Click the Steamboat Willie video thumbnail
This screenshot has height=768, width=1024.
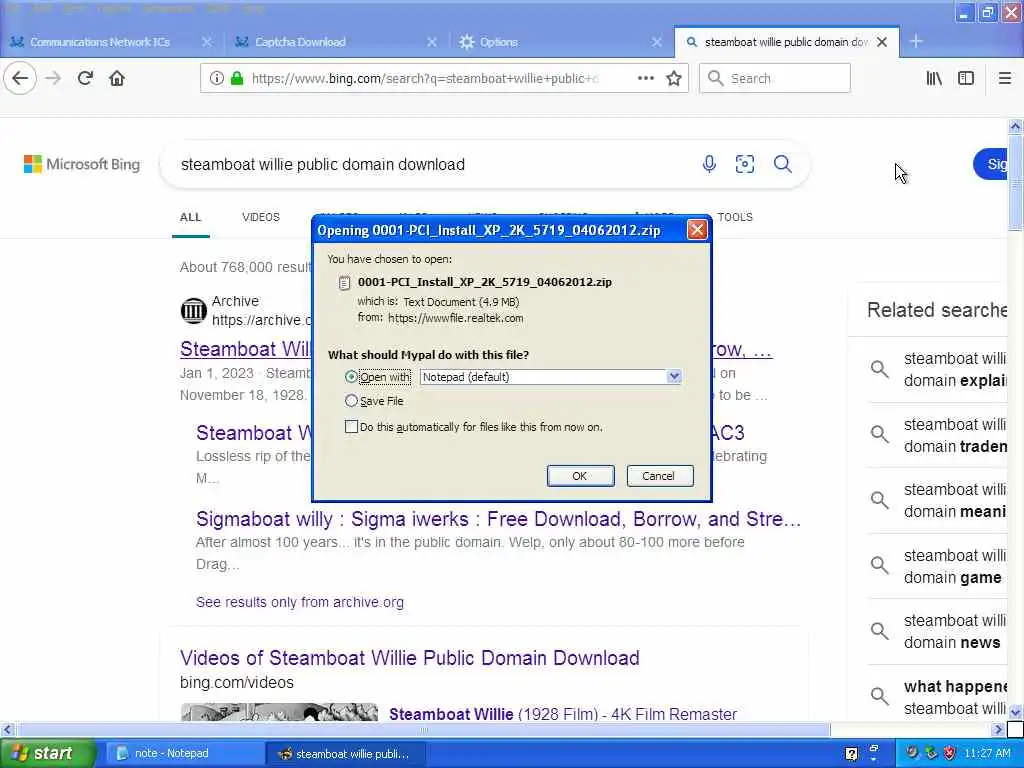coord(279,712)
